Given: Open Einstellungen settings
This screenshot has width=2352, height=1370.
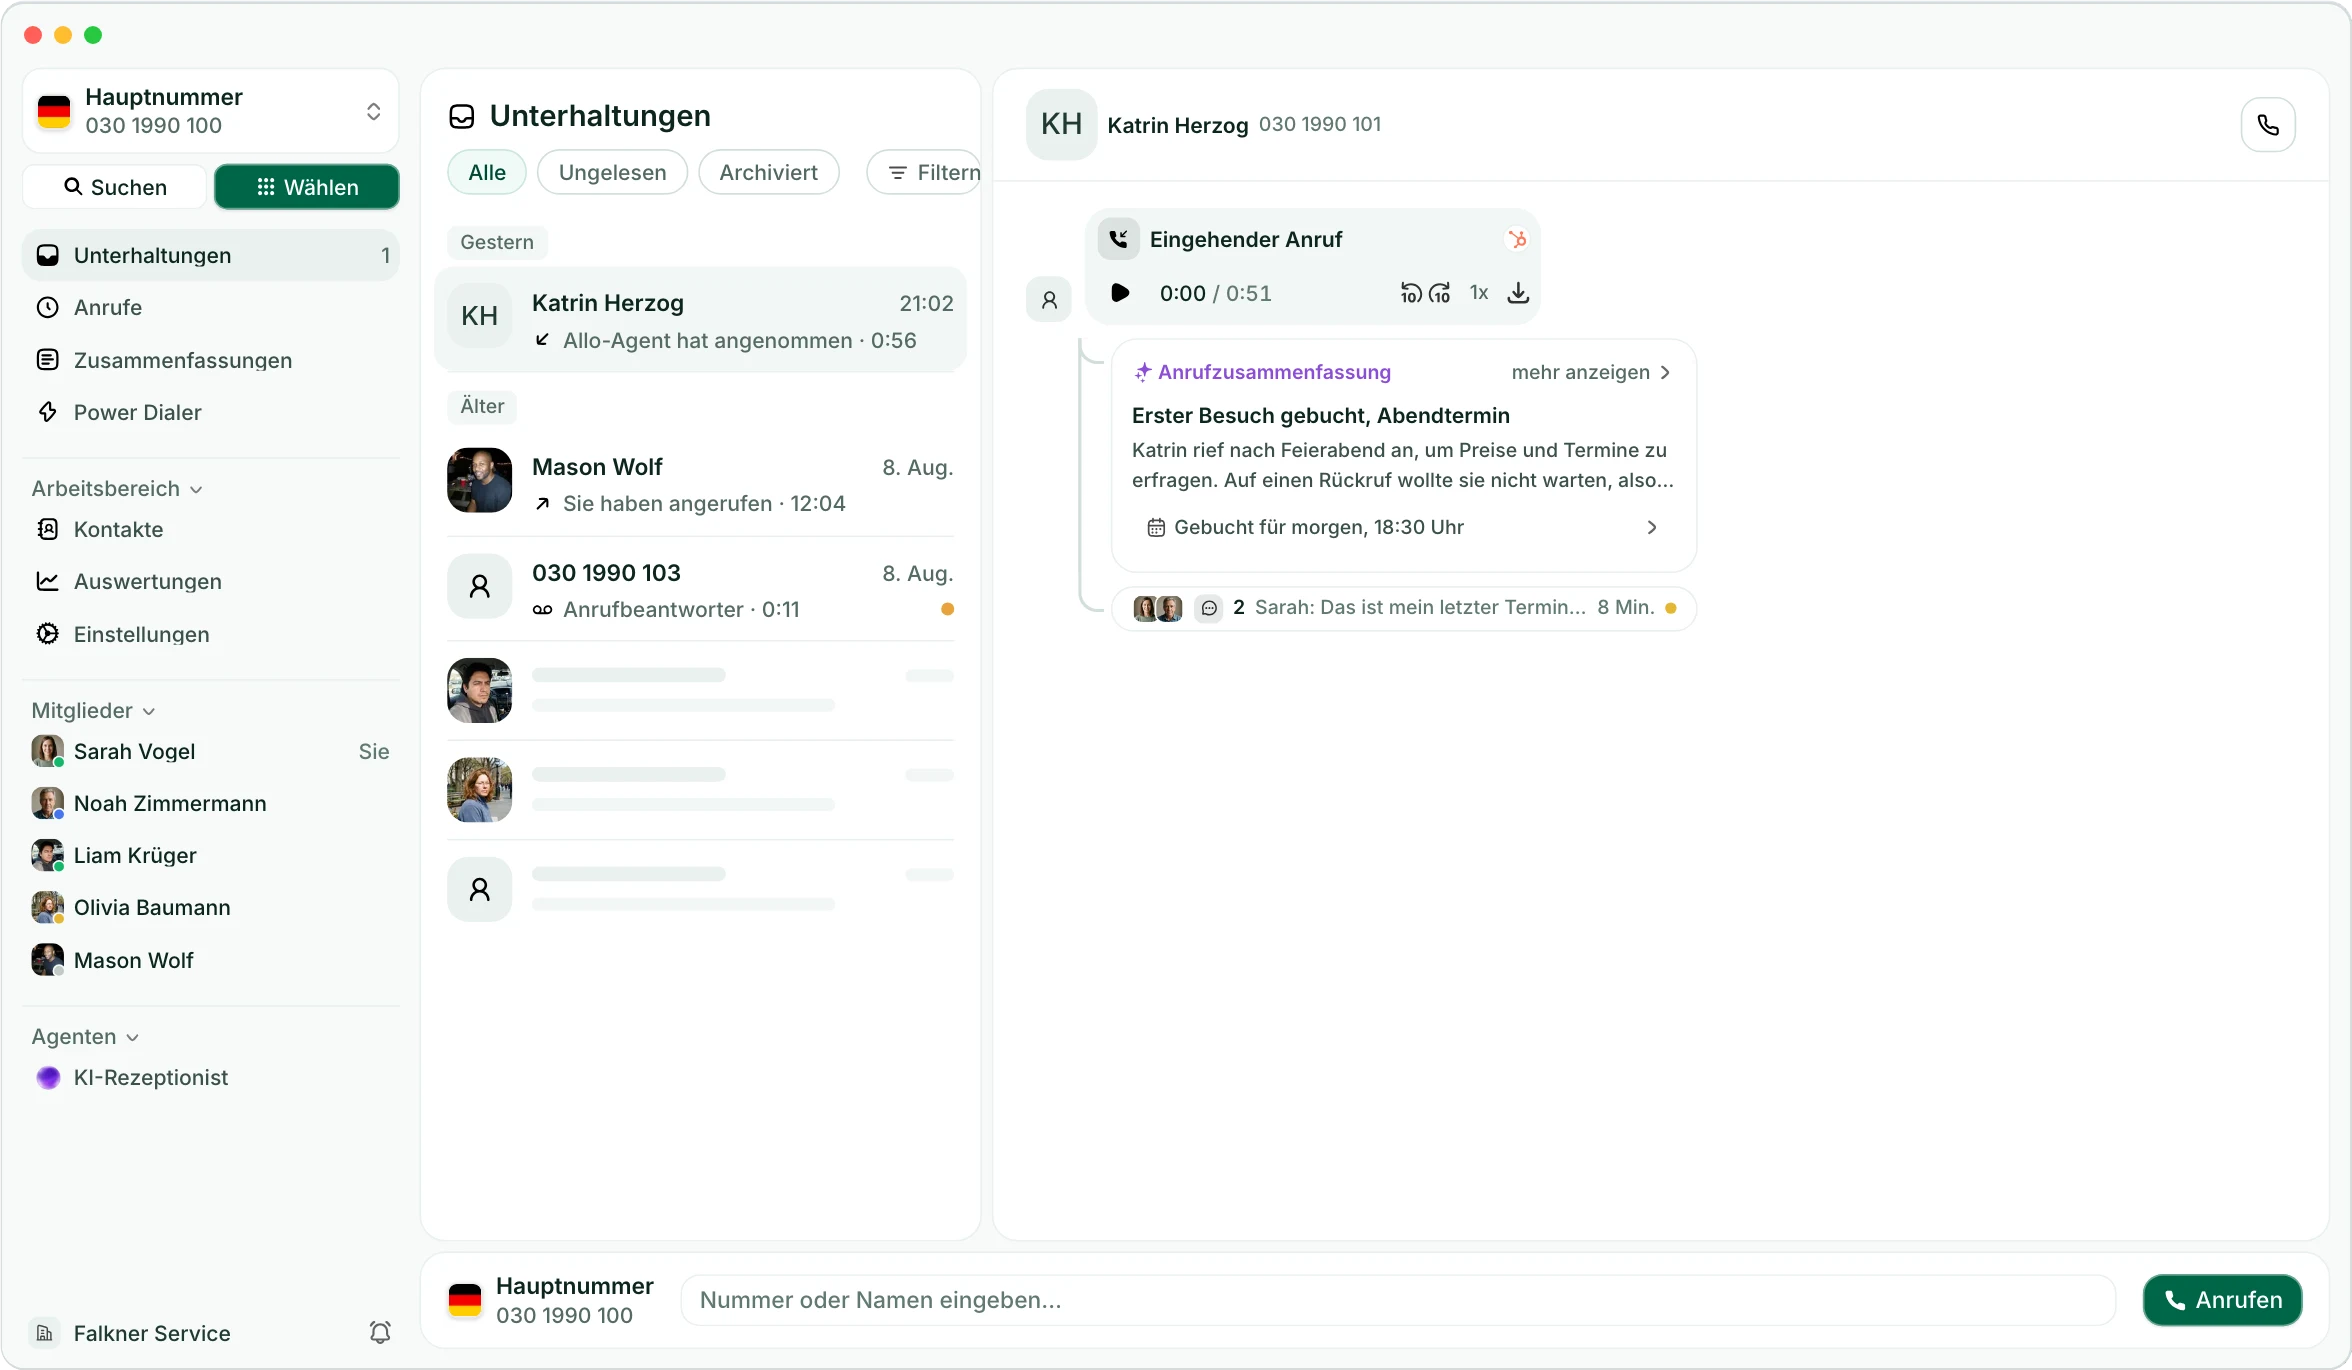Looking at the screenshot, I should (x=211, y=634).
